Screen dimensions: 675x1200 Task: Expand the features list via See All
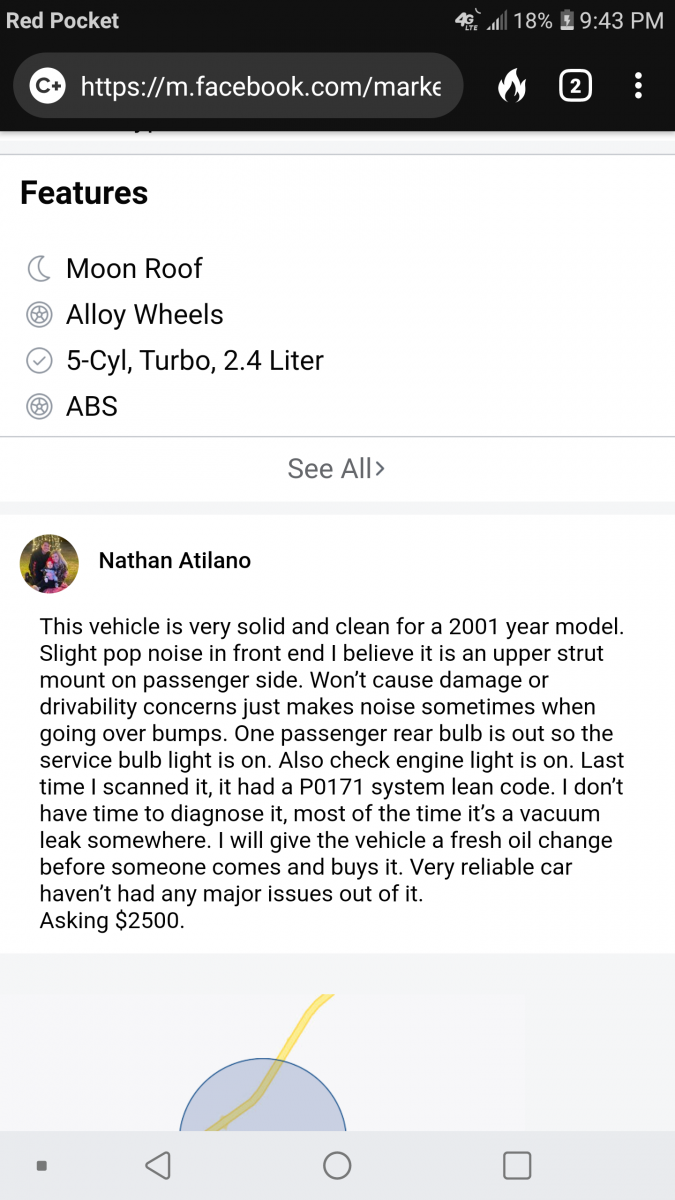click(x=337, y=468)
